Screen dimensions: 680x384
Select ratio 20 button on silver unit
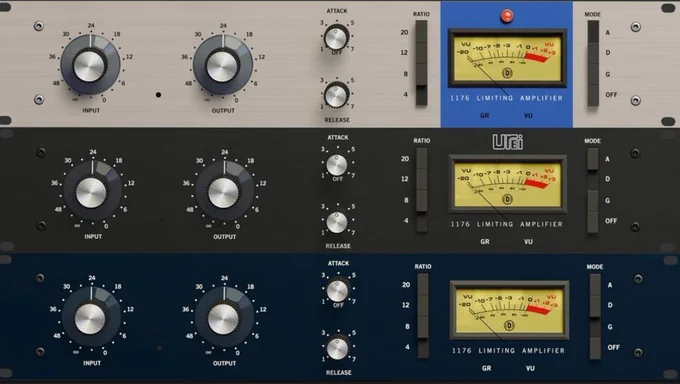[421, 32]
